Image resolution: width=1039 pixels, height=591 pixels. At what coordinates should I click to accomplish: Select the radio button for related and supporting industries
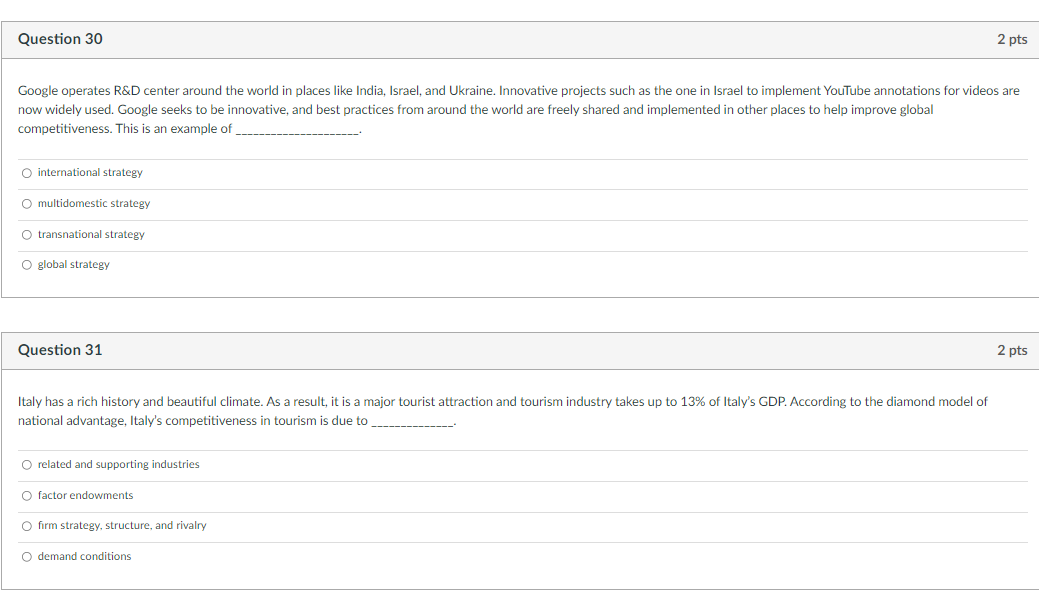click(26, 464)
